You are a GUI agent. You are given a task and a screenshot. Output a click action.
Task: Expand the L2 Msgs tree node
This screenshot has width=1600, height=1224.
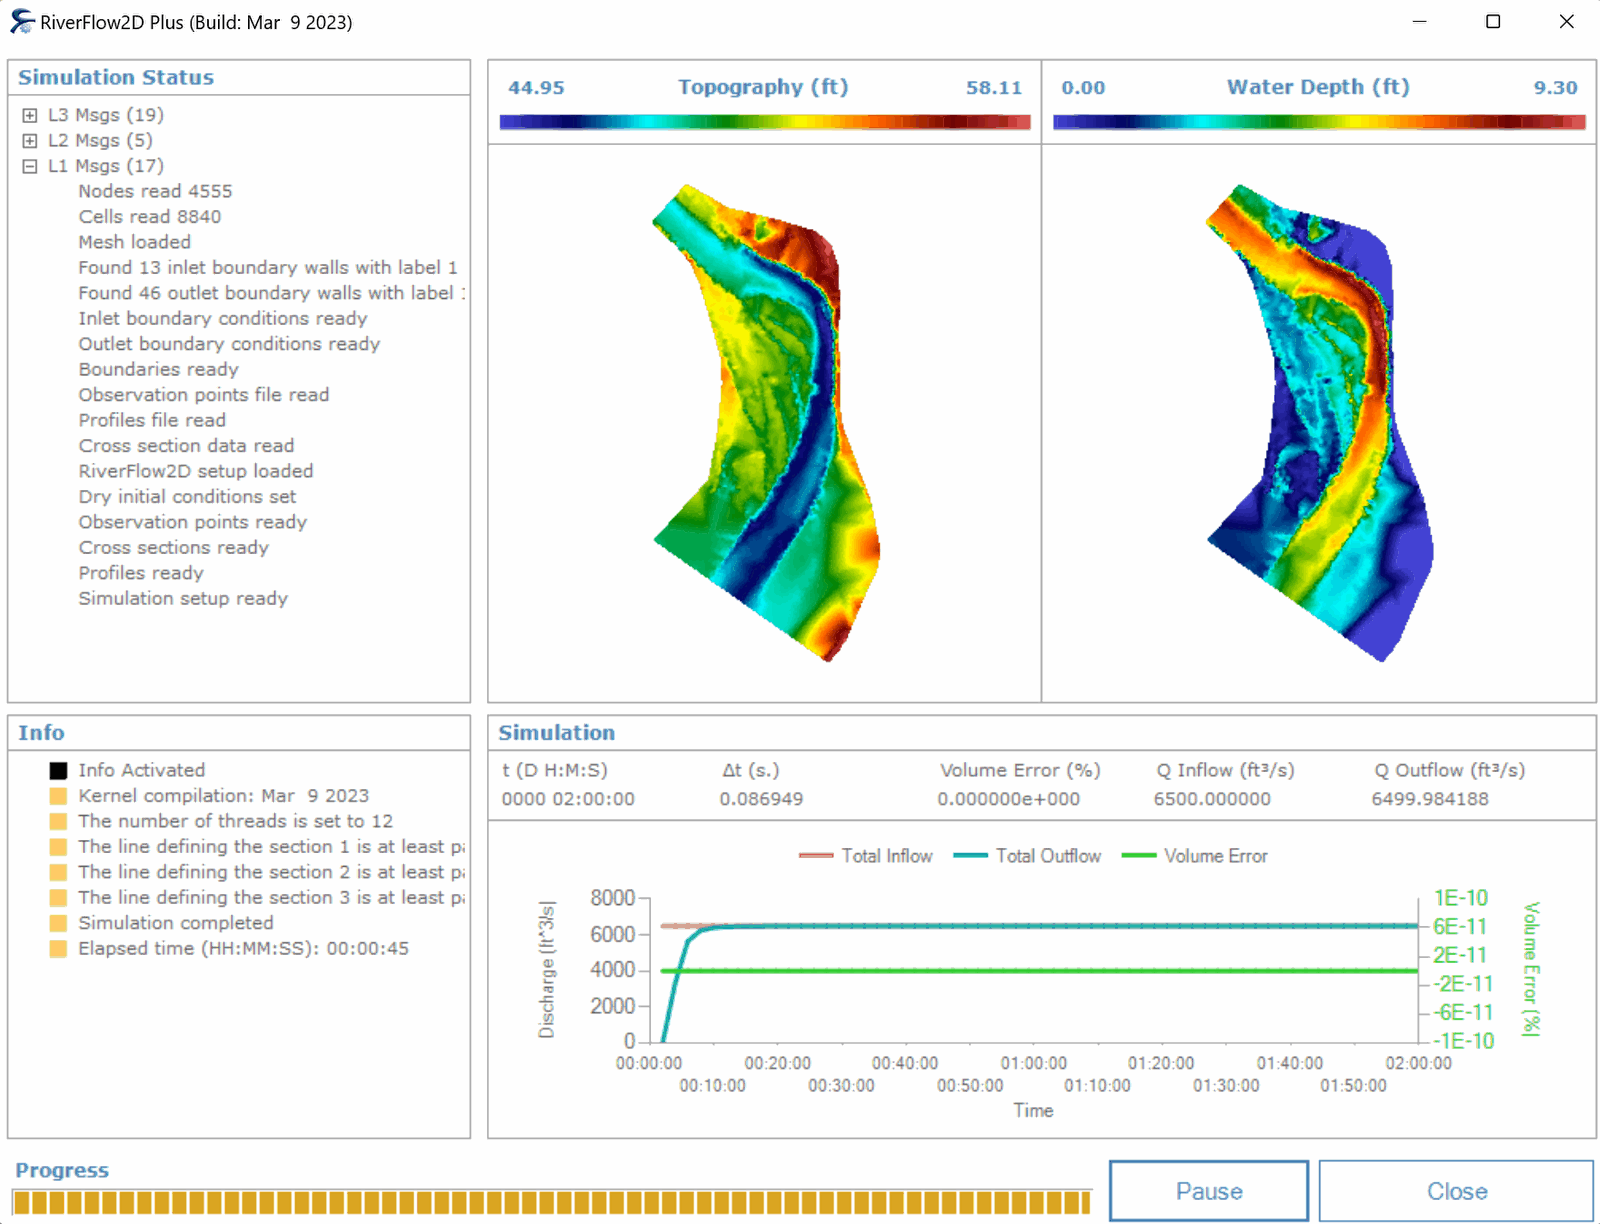pos(30,141)
